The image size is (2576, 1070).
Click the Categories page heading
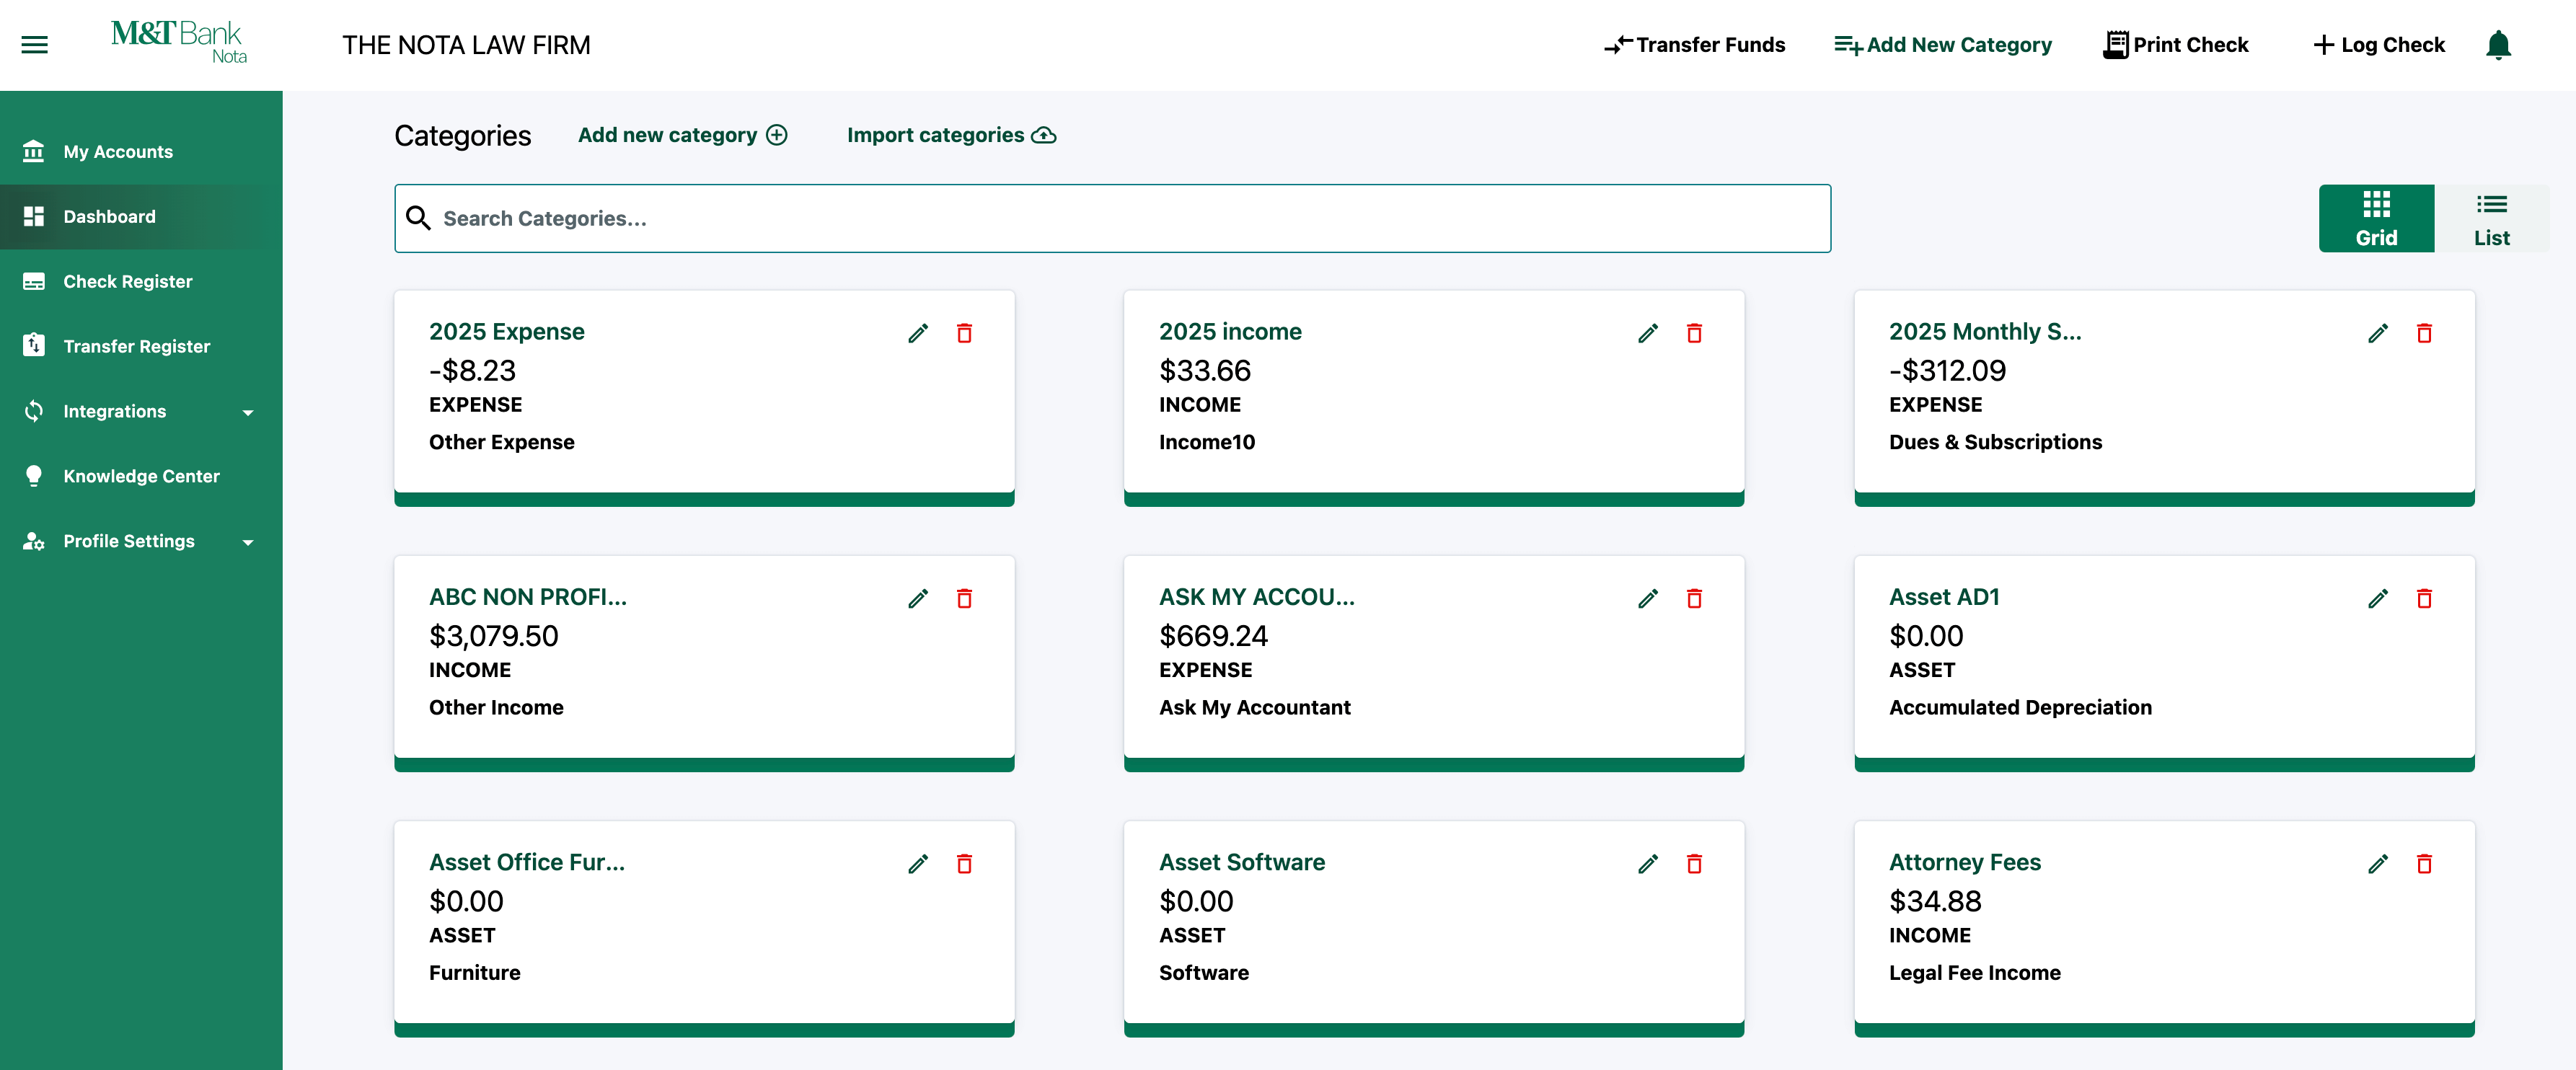pos(463,136)
